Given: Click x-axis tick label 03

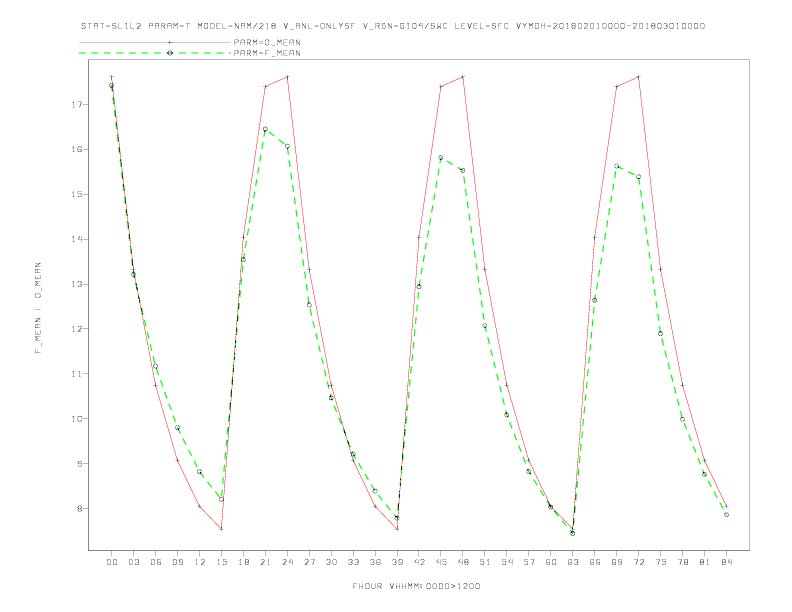Looking at the screenshot, I should 133,562.
